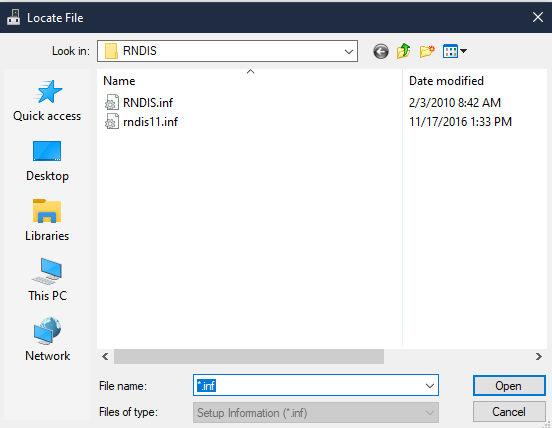Click the Open button

pos(509,386)
